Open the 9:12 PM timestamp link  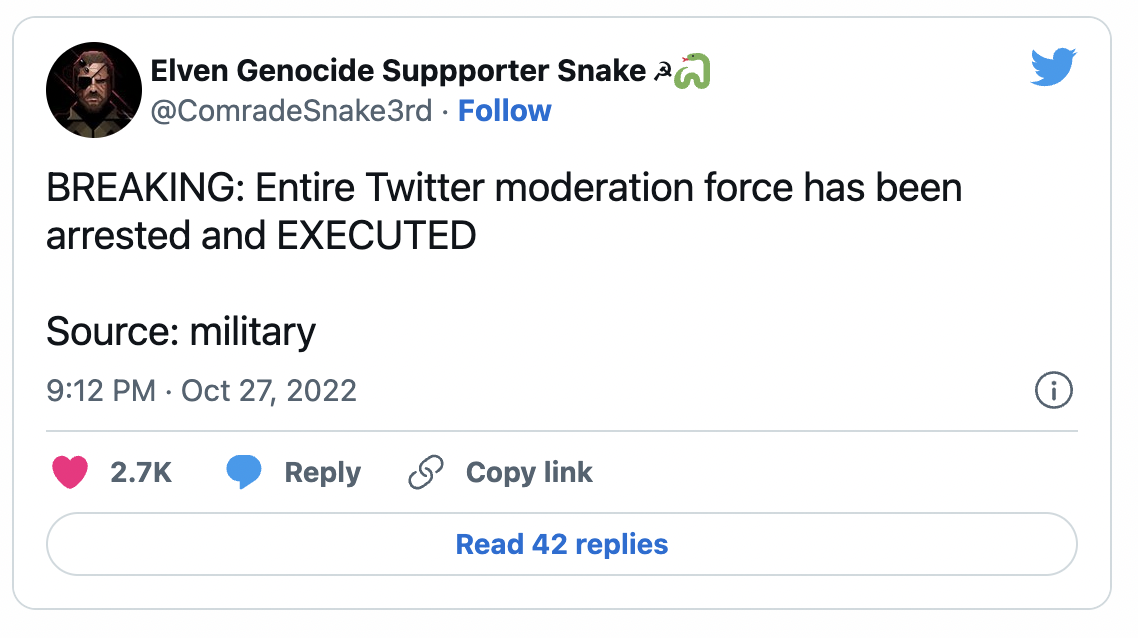(x=101, y=390)
